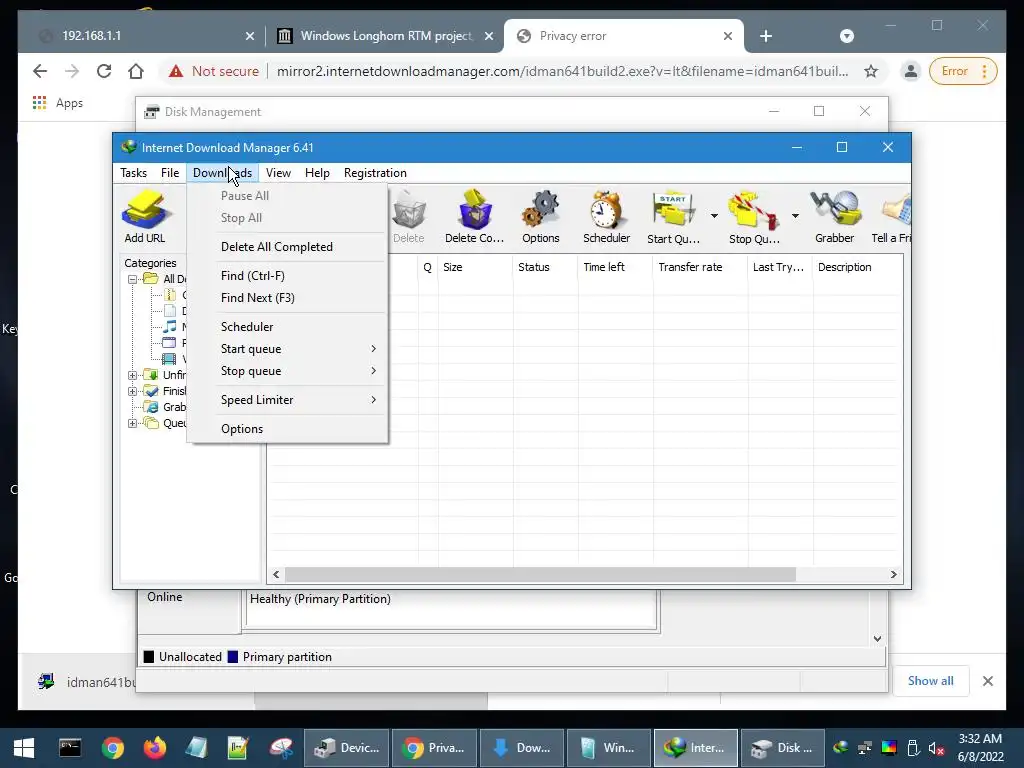Open Start Queue dropdown arrow

(714, 216)
